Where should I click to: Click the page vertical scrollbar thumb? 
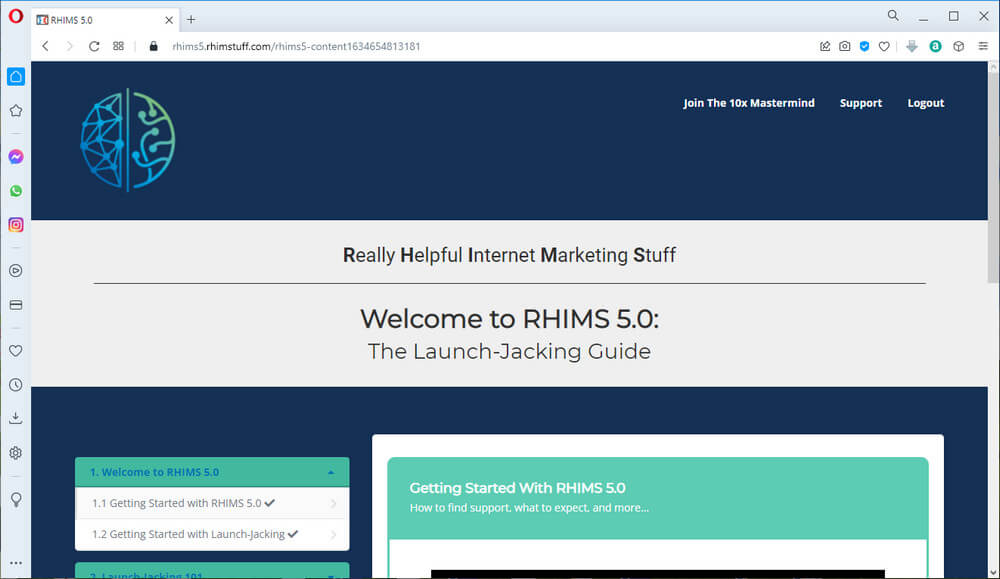pyautogui.click(x=994, y=177)
